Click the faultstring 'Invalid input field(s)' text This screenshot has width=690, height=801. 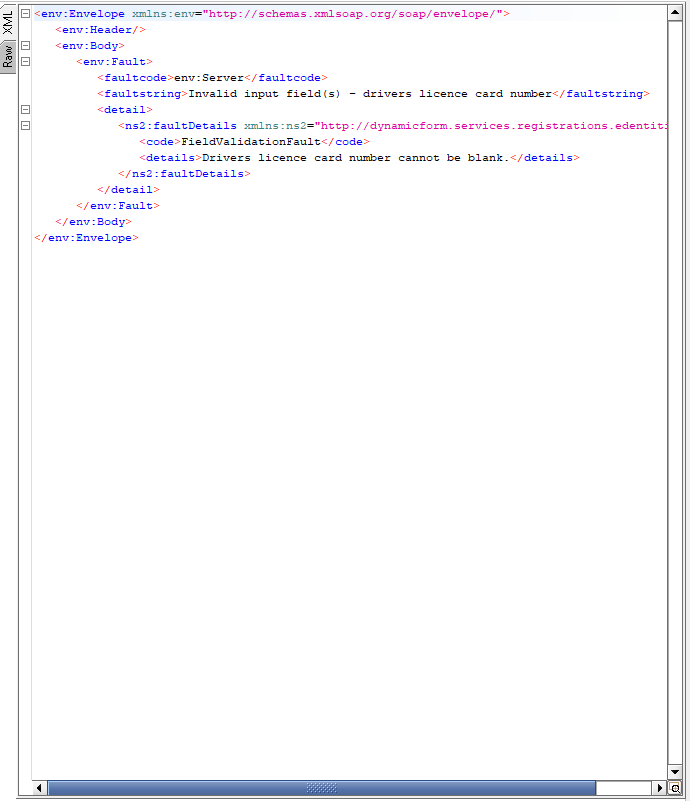pos(264,93)
